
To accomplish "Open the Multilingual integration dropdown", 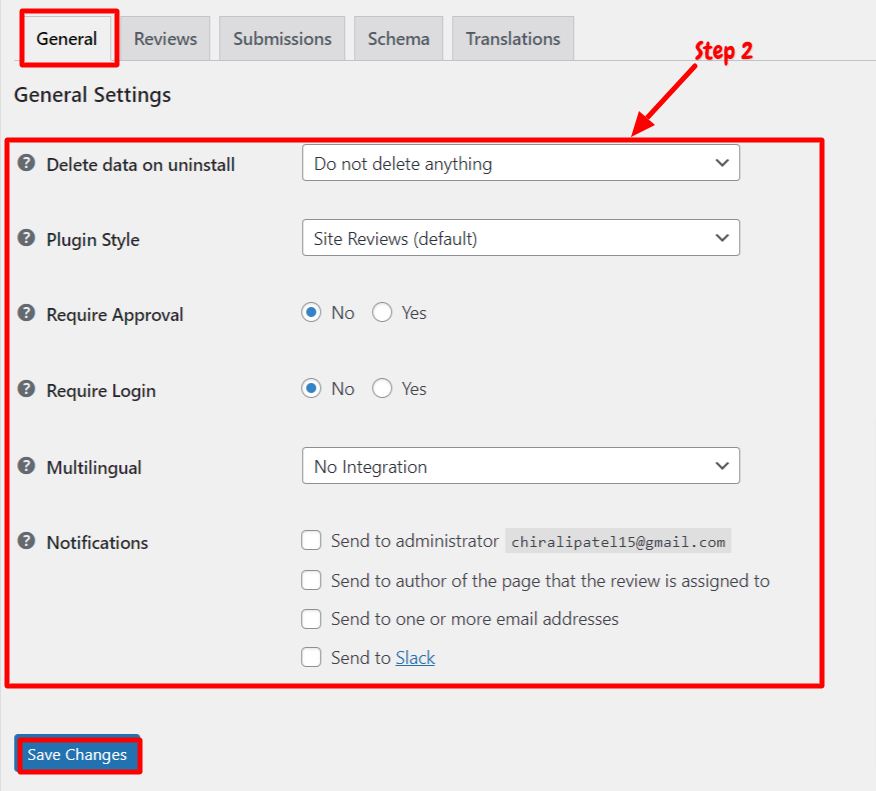I will point(521,466).
